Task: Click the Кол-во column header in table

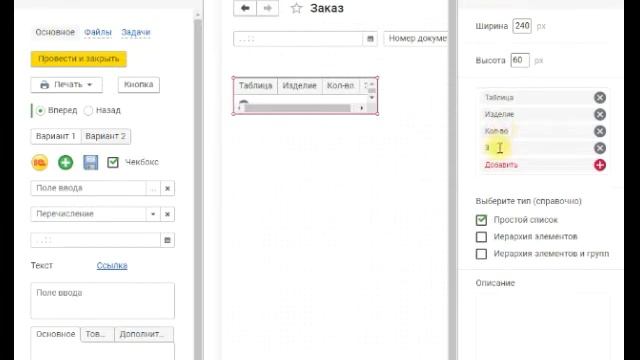Action: [x=341, y=86]
